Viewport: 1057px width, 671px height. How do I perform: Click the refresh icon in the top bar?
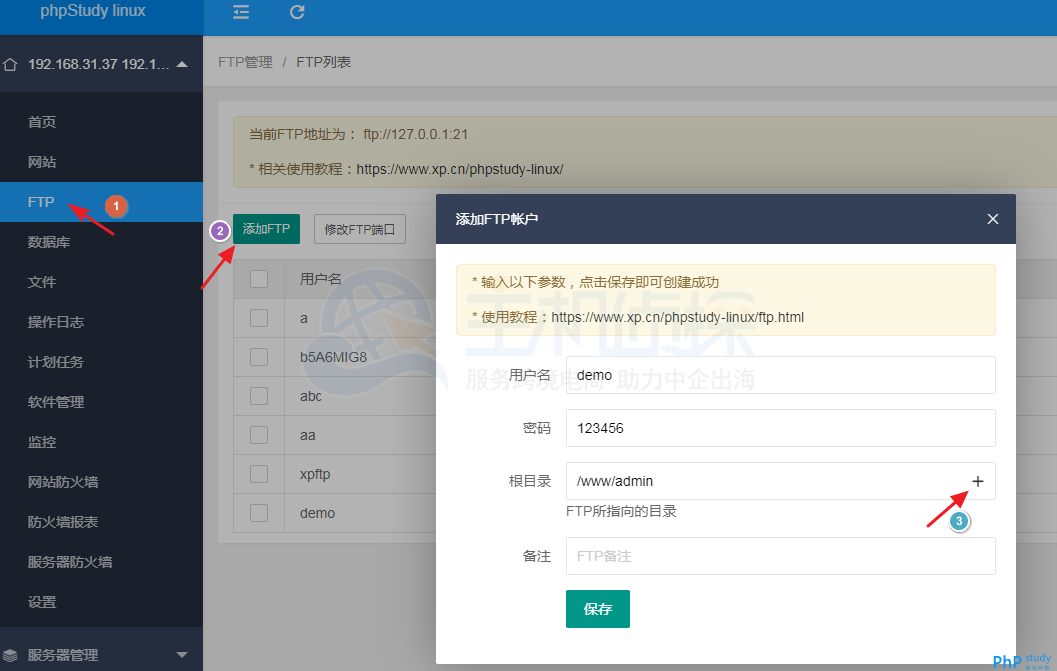point(296,13)
